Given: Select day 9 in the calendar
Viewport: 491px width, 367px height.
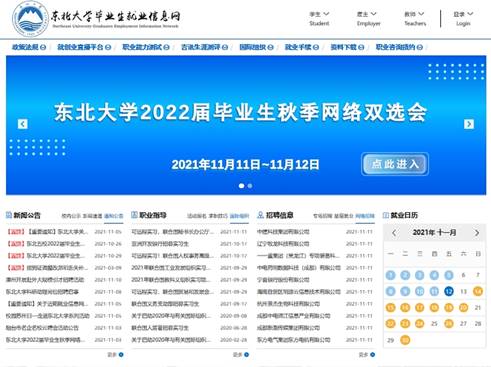Looking at the screenshot, I should click(x=405, y=291).
